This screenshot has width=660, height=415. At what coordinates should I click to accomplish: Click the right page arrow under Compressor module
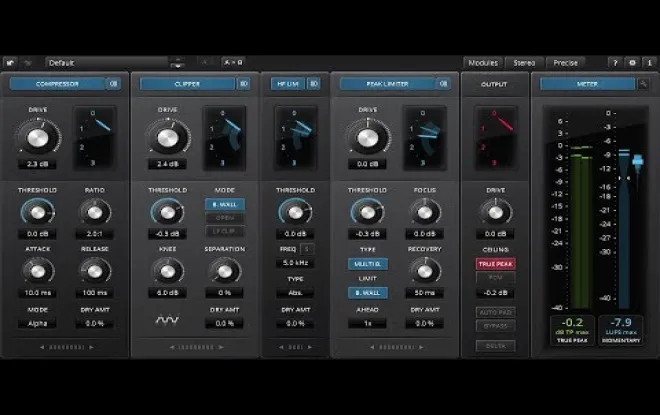click(x=91, y=347)
